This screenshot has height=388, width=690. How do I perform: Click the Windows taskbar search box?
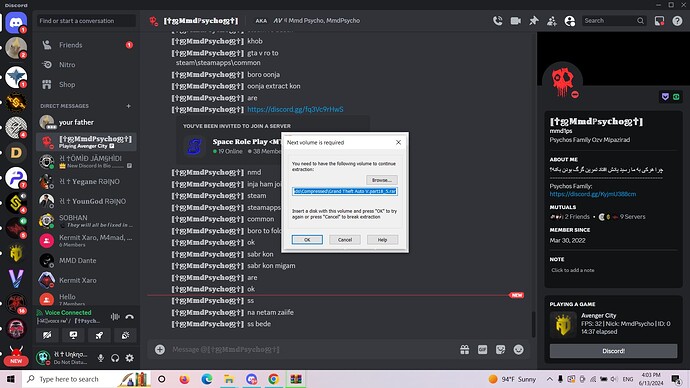tap(86, 379)
